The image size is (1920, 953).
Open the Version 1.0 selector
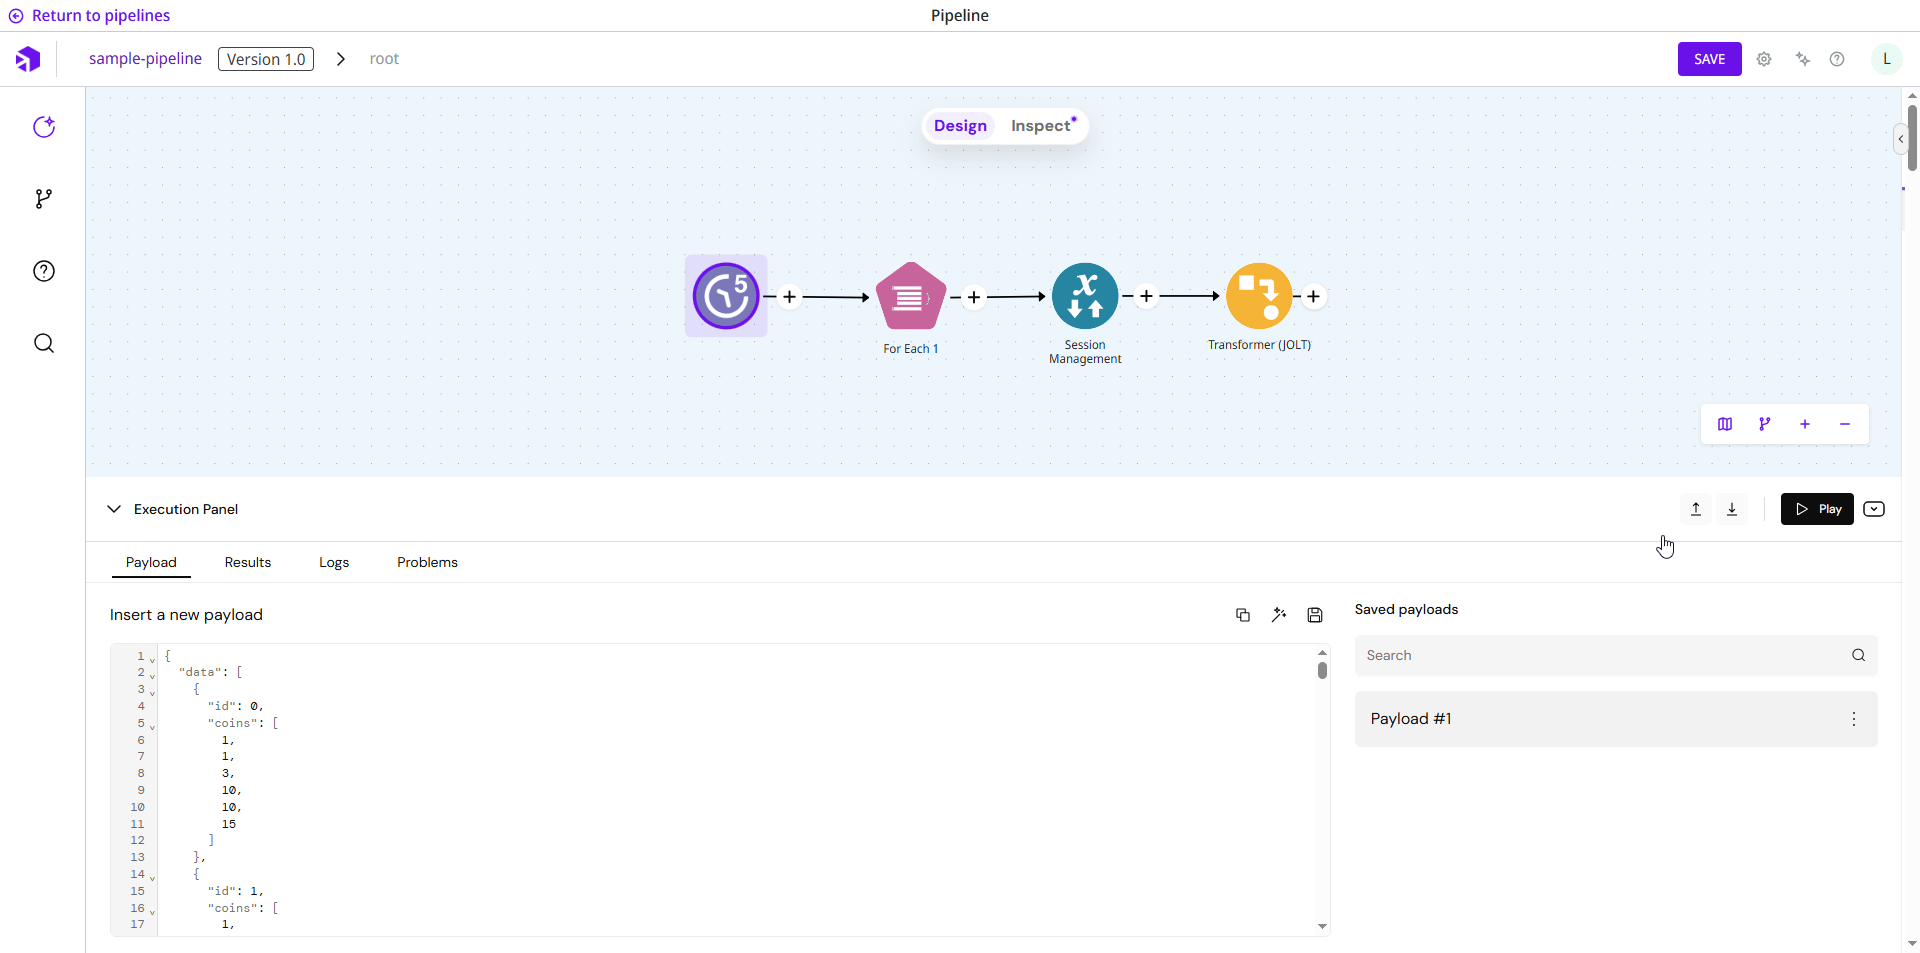(266, 59)
